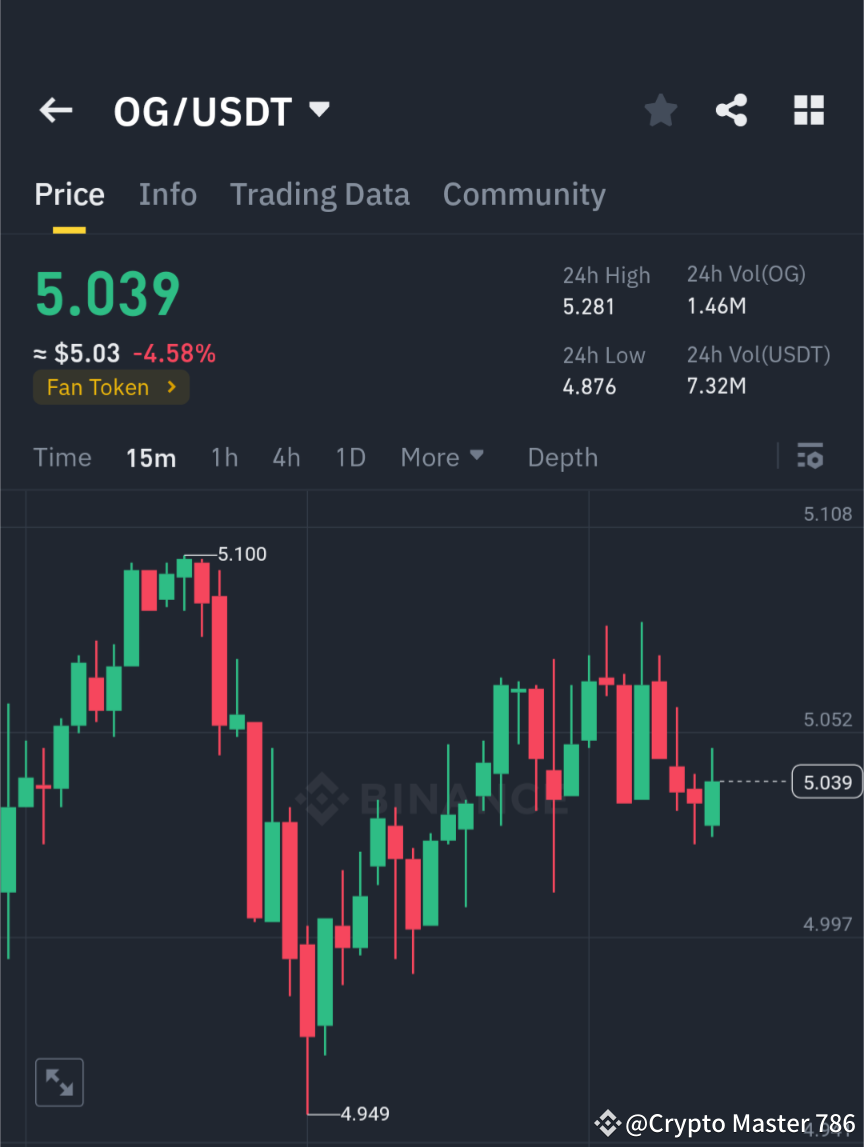The height and width of the screenshot is (1147, 864).
Task: Expand the More timeframe dropdown
Action: 441,457
